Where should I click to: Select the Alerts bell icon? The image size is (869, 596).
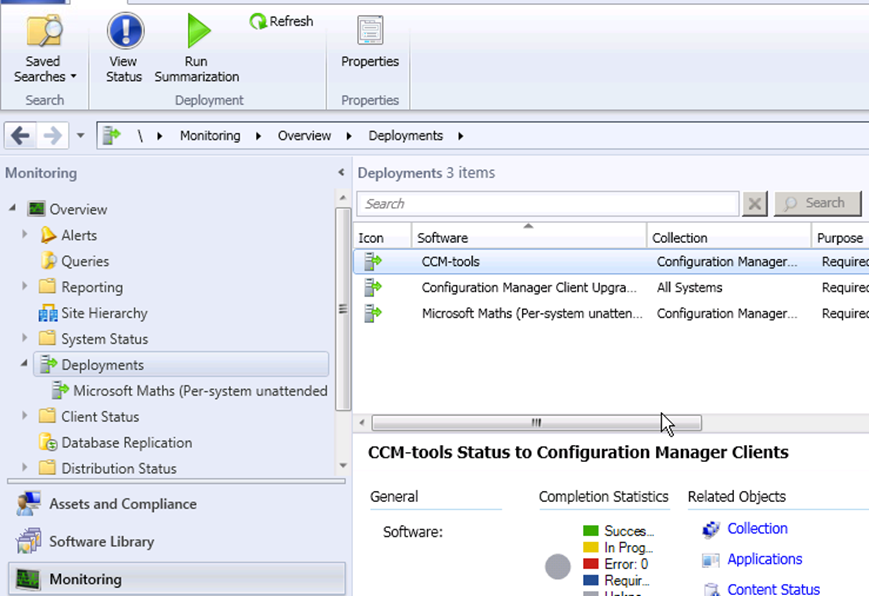click(x=48, y=235)
